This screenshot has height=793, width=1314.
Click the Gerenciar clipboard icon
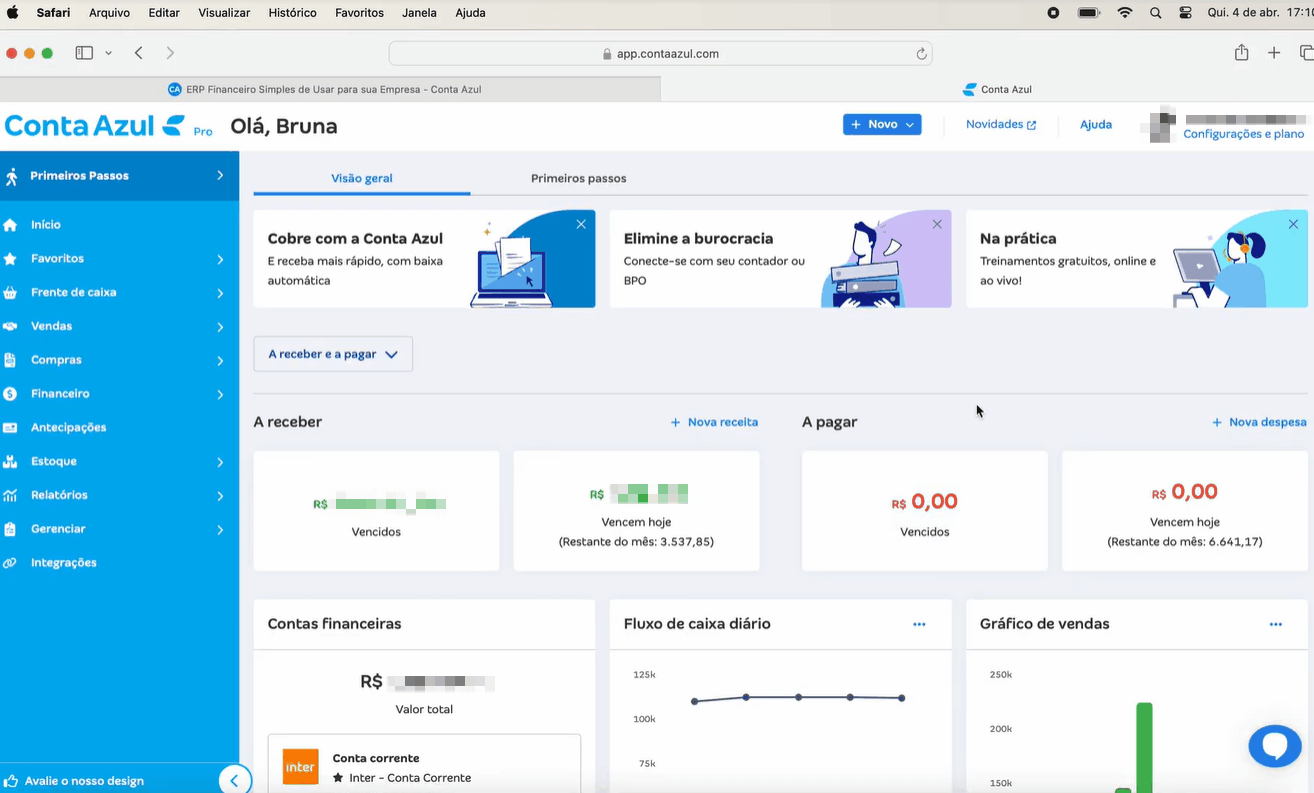click(x=10, y=529)
